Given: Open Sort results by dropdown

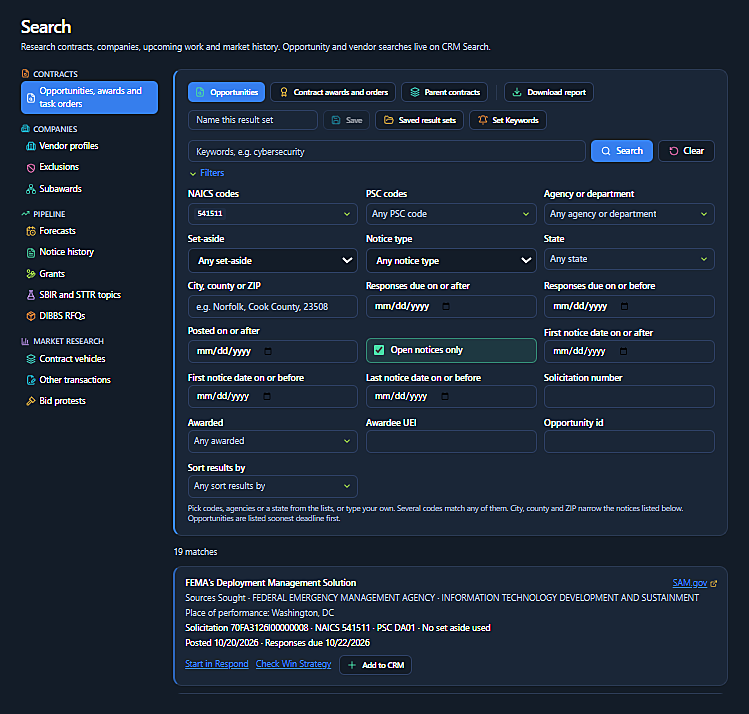Looking at the screenshot, I should [x=273, y=486].
